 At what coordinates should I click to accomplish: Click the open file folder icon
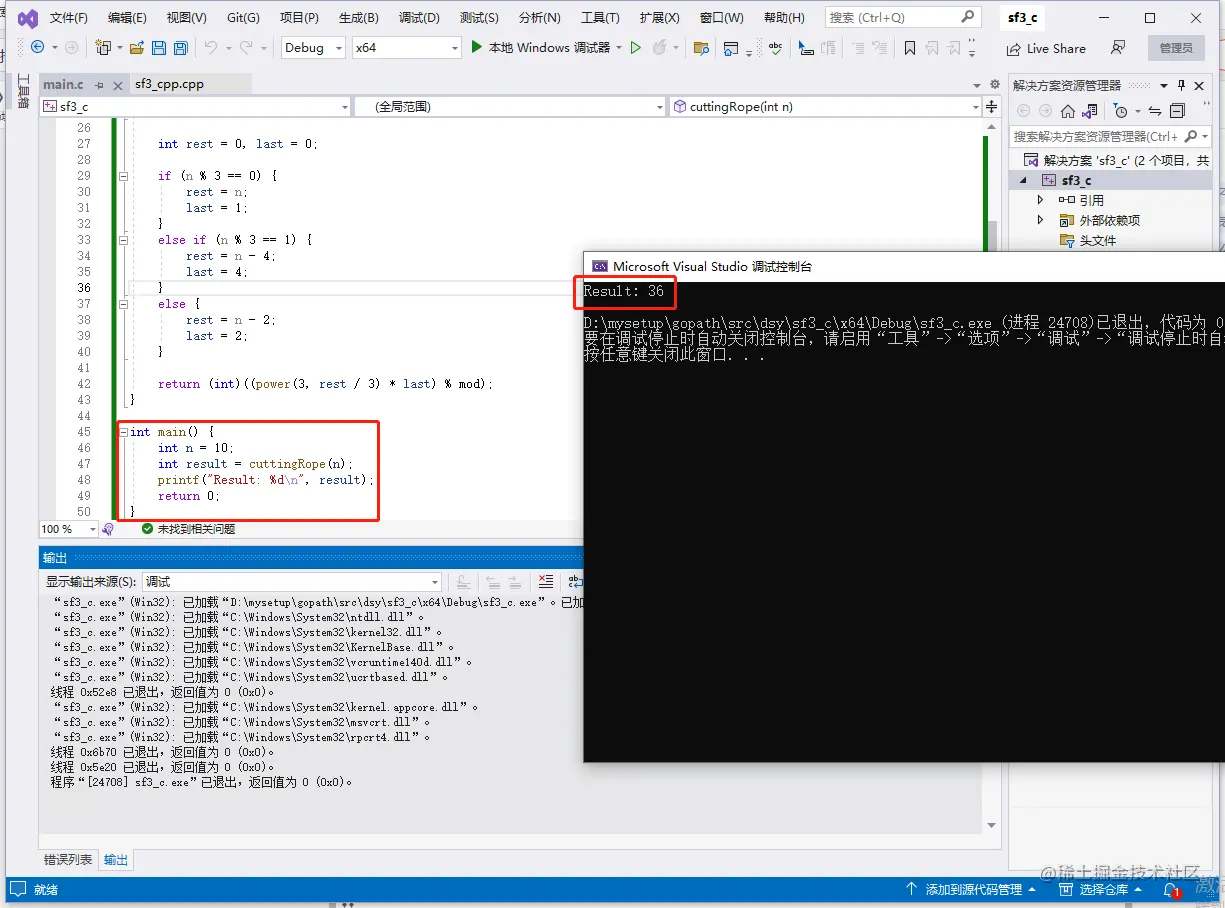pyautogui.click(x=137, y=47)
